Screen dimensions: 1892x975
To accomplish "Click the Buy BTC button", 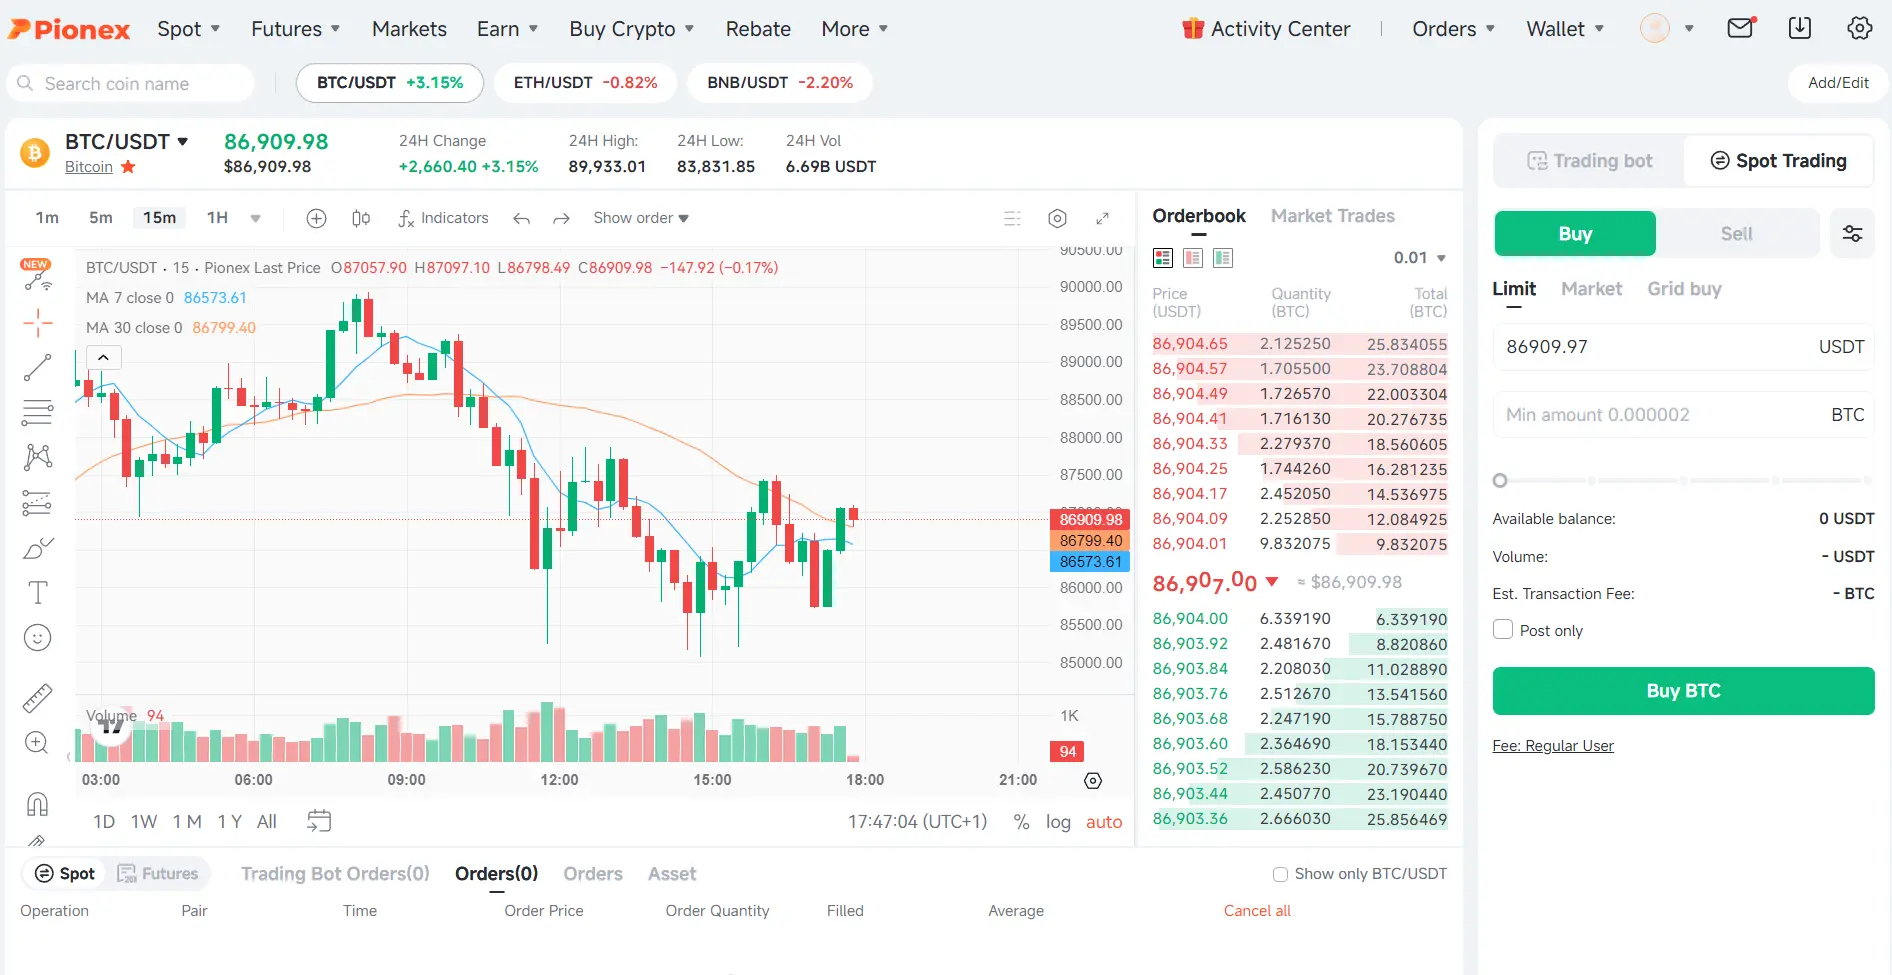I will pos(1683,691).
